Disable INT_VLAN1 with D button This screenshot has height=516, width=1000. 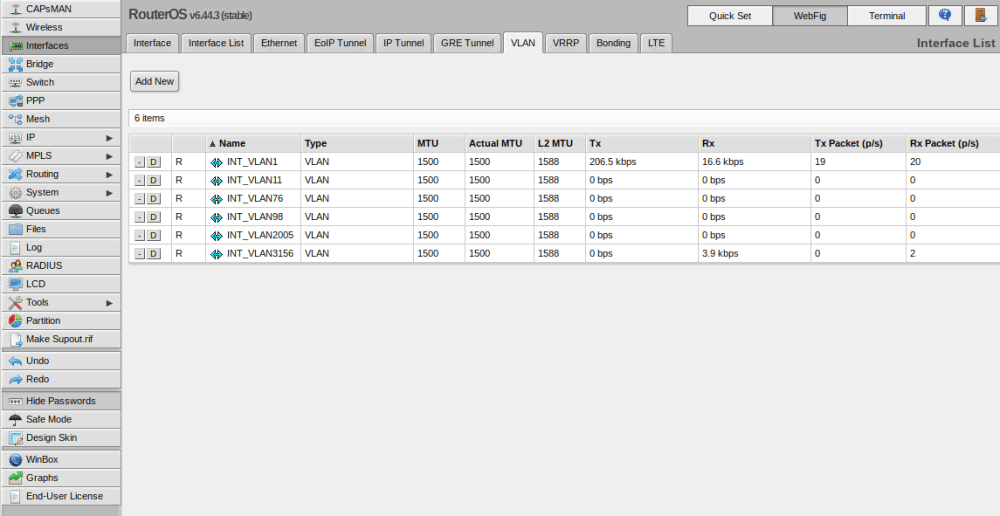[x=154, y=162]
